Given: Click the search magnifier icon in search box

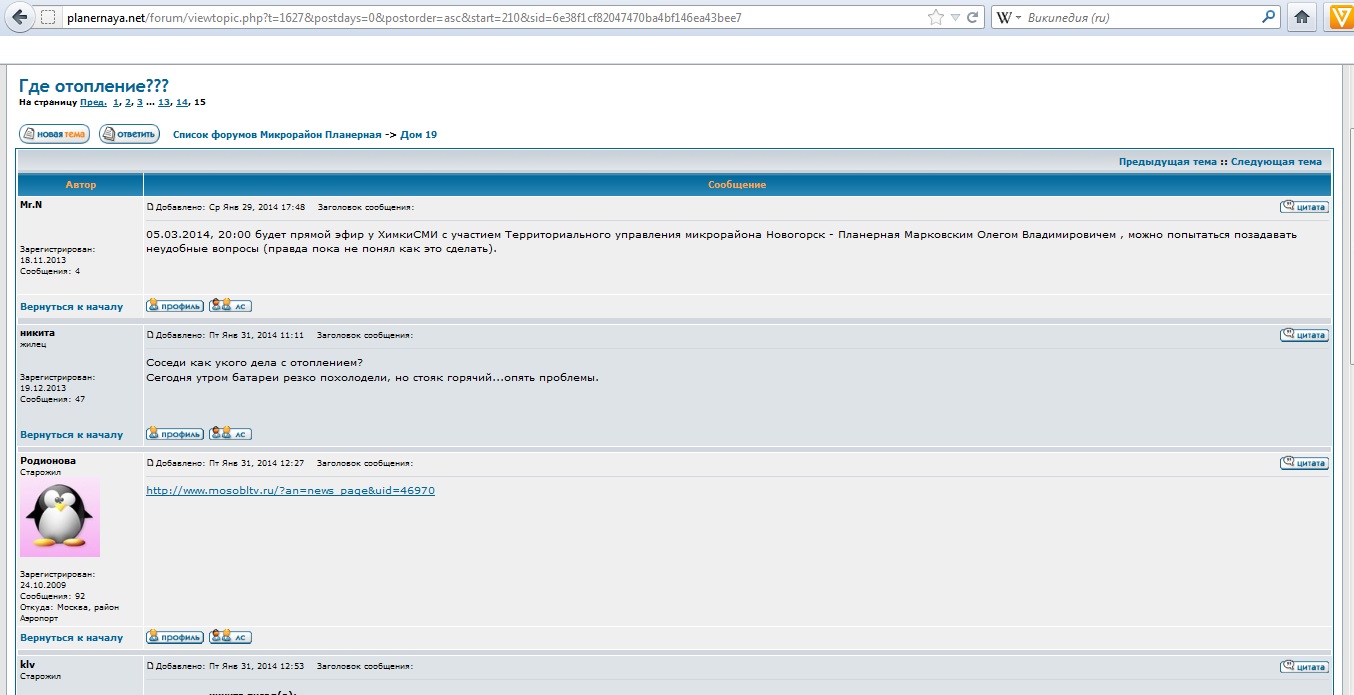Looking at the screenshot, I should click(x=1268, y=17).
